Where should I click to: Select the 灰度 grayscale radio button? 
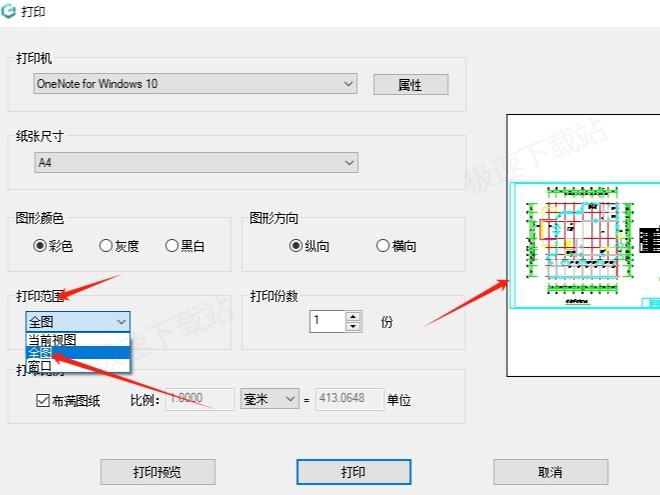pos(106,245)
